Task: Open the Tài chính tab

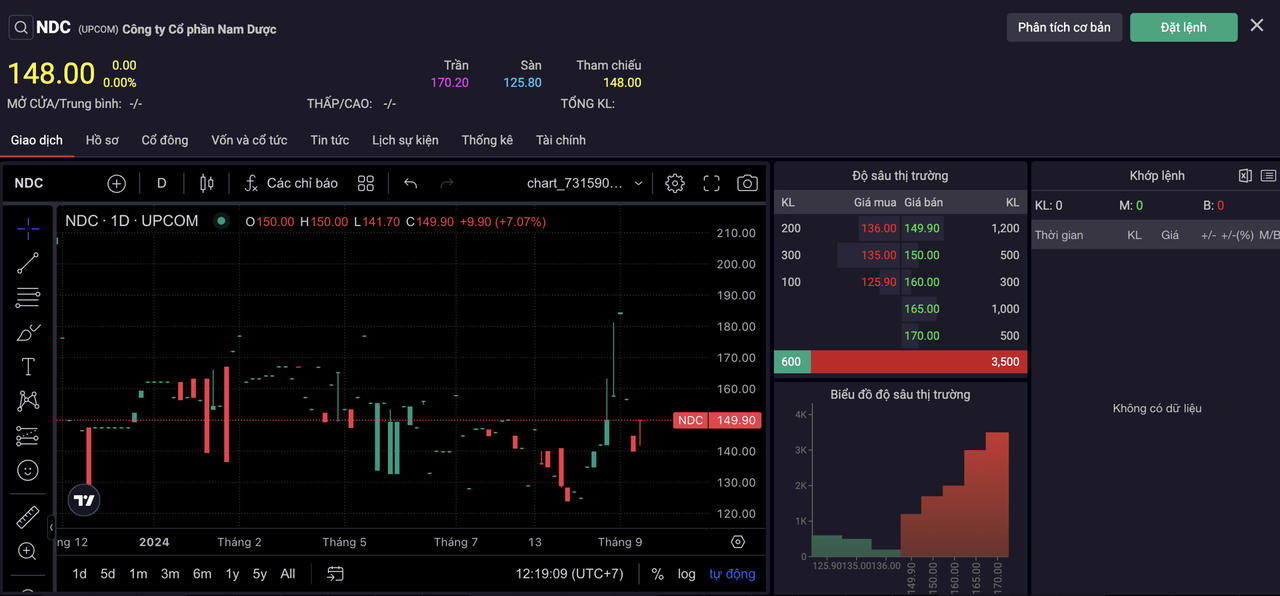Action: coord(560,140)
